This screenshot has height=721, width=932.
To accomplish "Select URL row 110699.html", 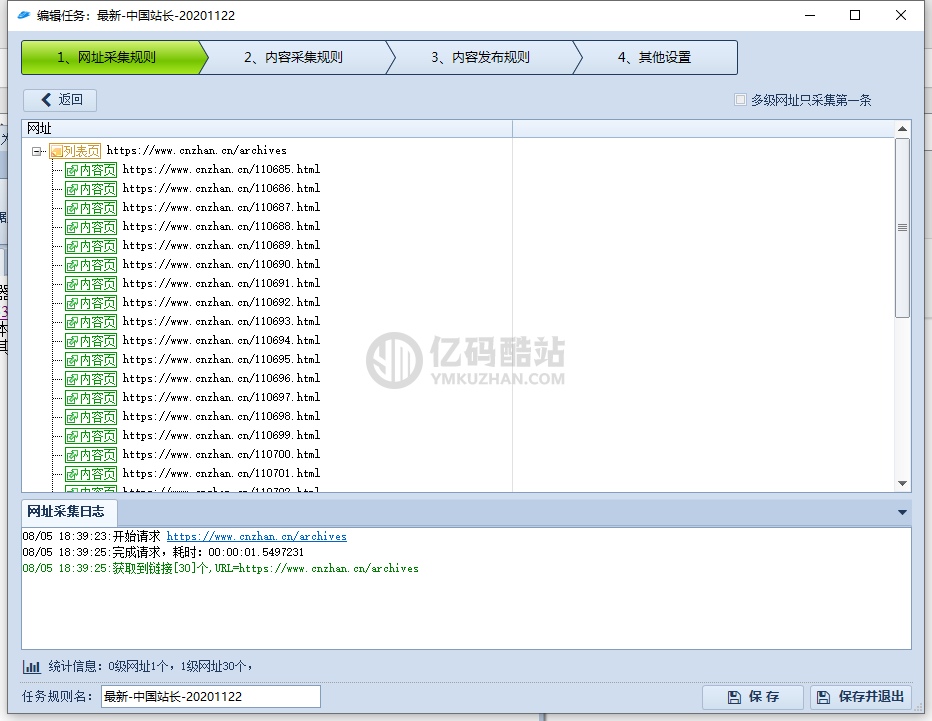I will pyautogui.click(x=222, y=436).
